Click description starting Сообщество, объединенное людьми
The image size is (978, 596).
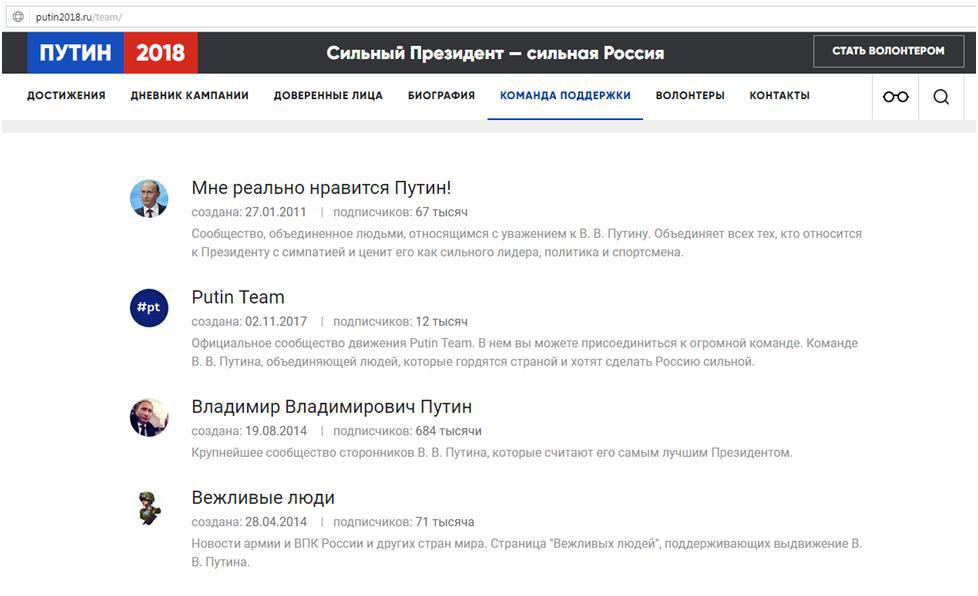tap(526, 243)
